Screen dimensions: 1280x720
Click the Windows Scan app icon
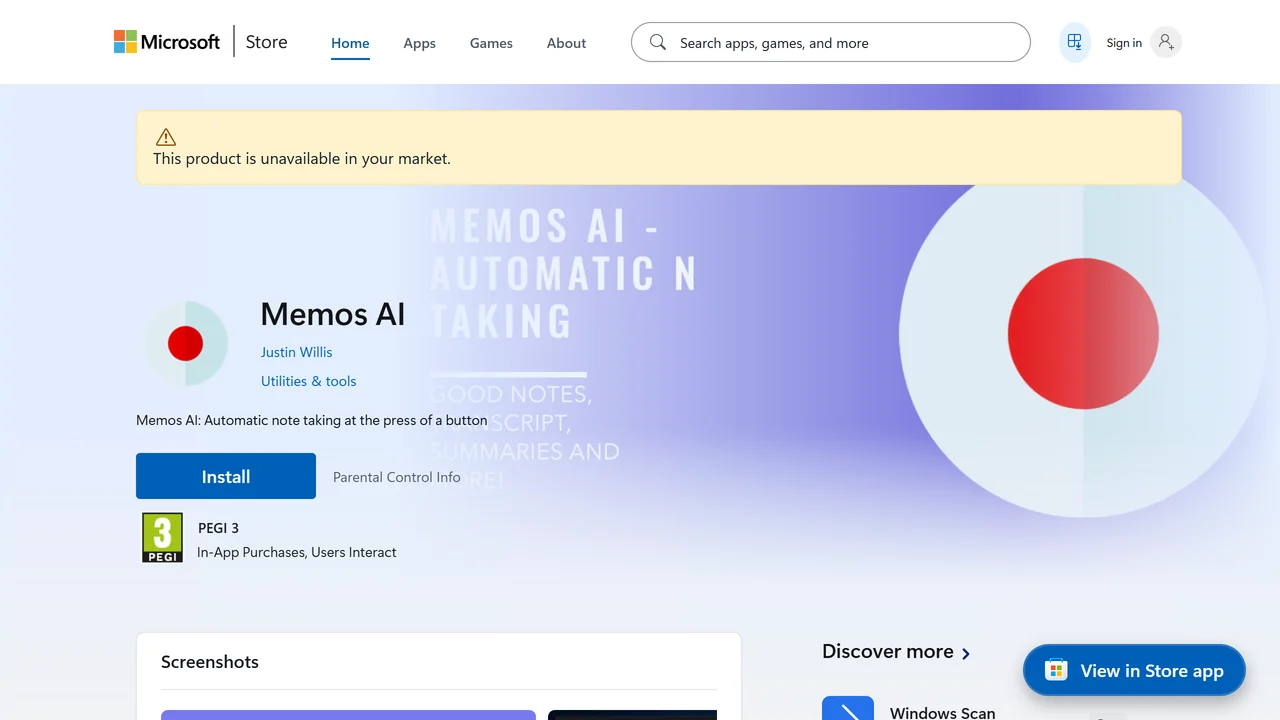[x=848, y=708]
